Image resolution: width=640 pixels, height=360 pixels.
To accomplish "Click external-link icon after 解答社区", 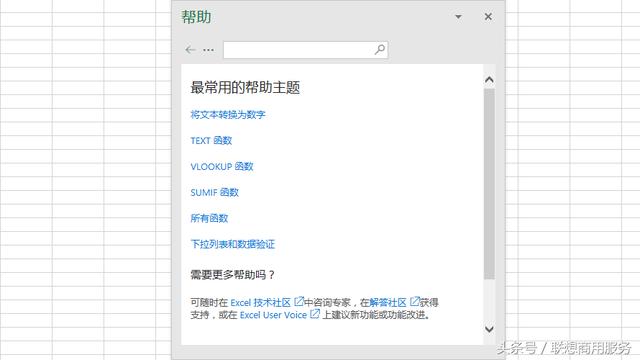I will point(414,302).
